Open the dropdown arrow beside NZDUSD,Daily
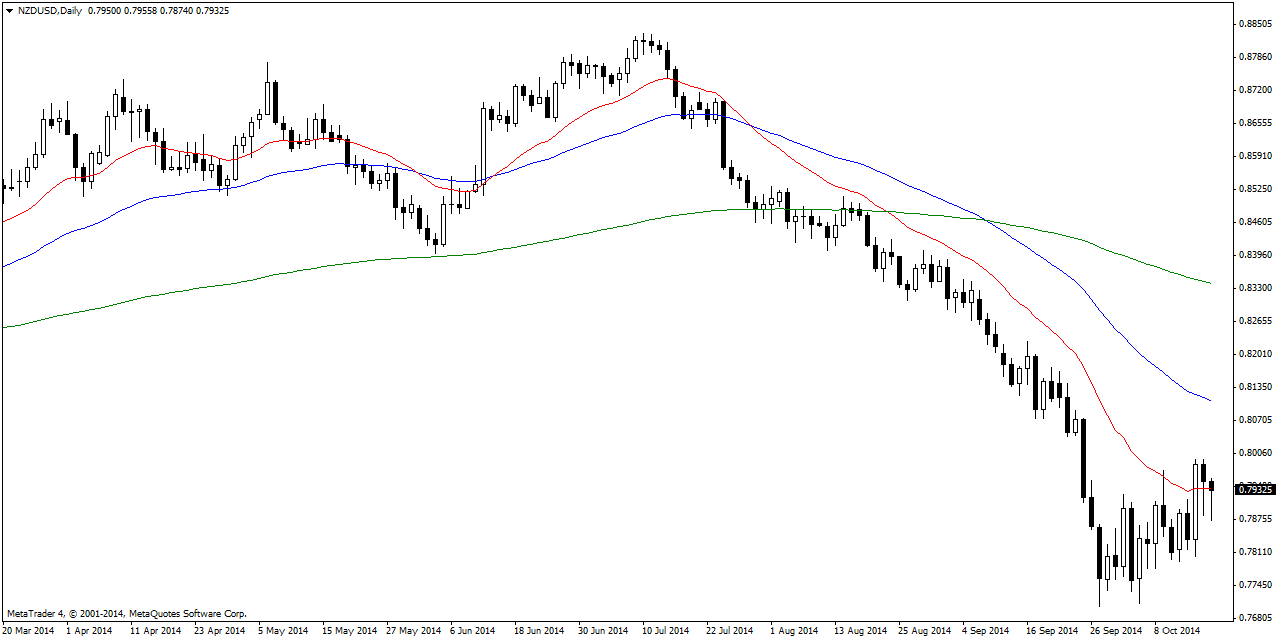The width and height of the screenshot is (1276, 639). [9, 10]
